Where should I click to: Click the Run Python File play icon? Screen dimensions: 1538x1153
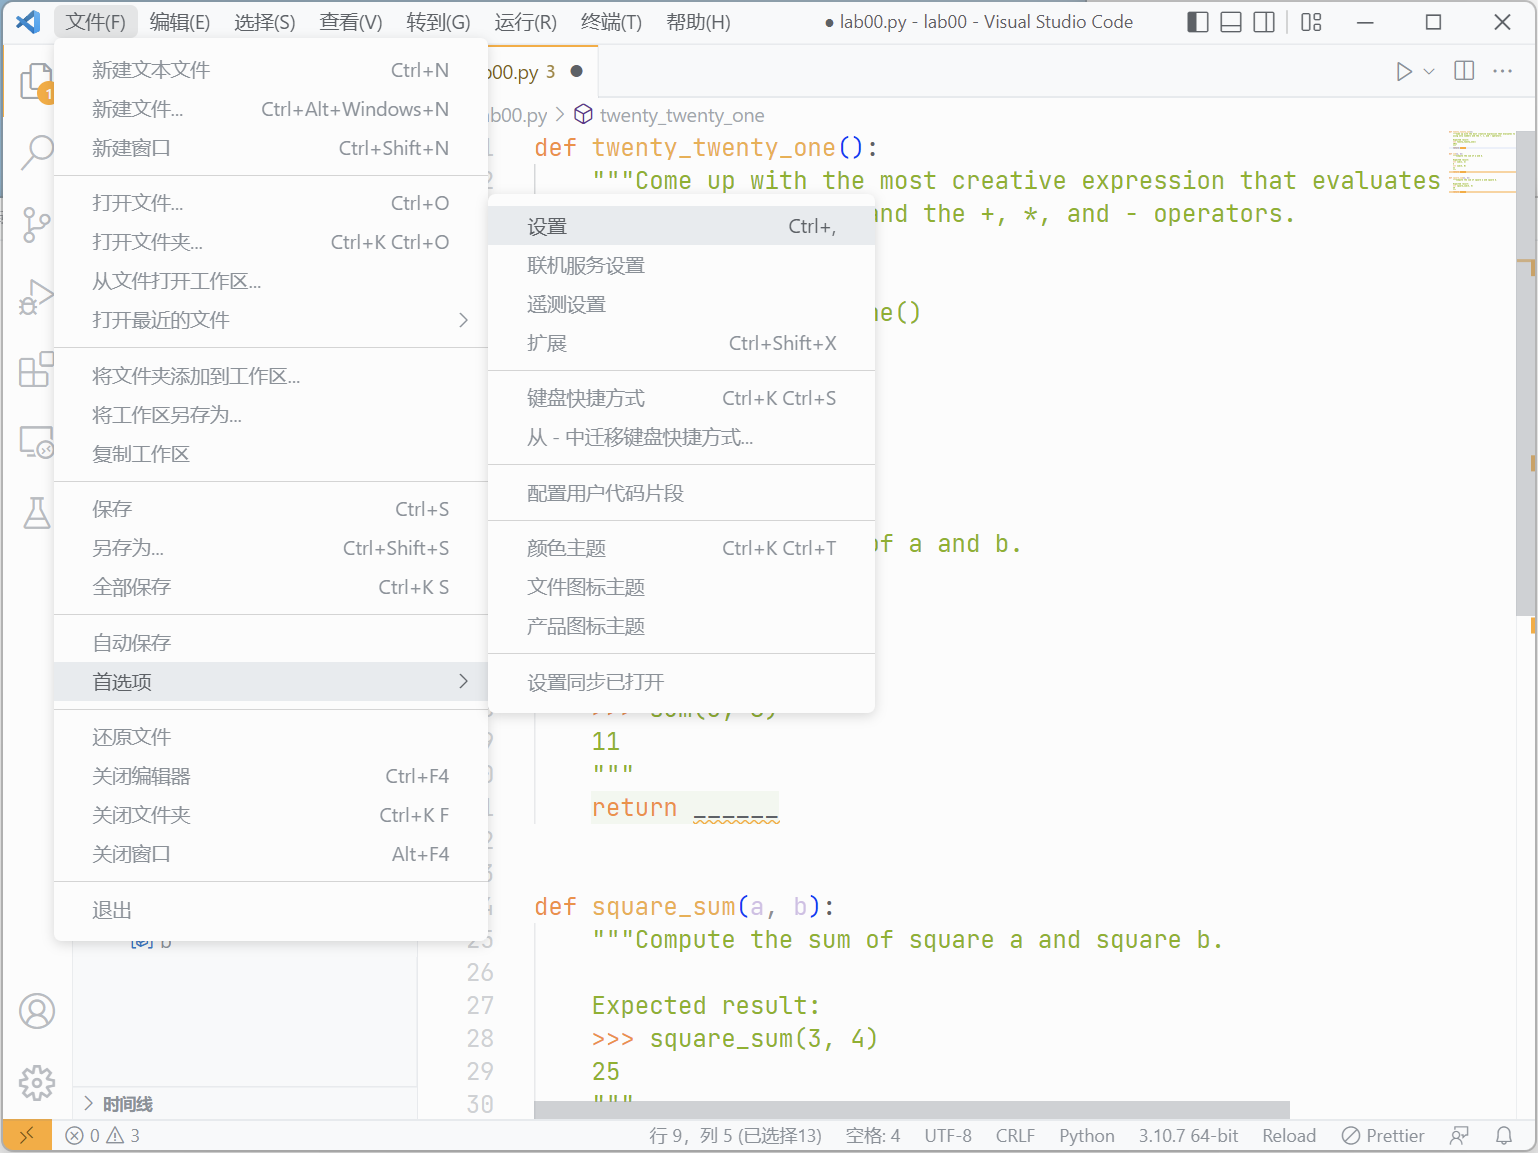tap(1404, 71)
